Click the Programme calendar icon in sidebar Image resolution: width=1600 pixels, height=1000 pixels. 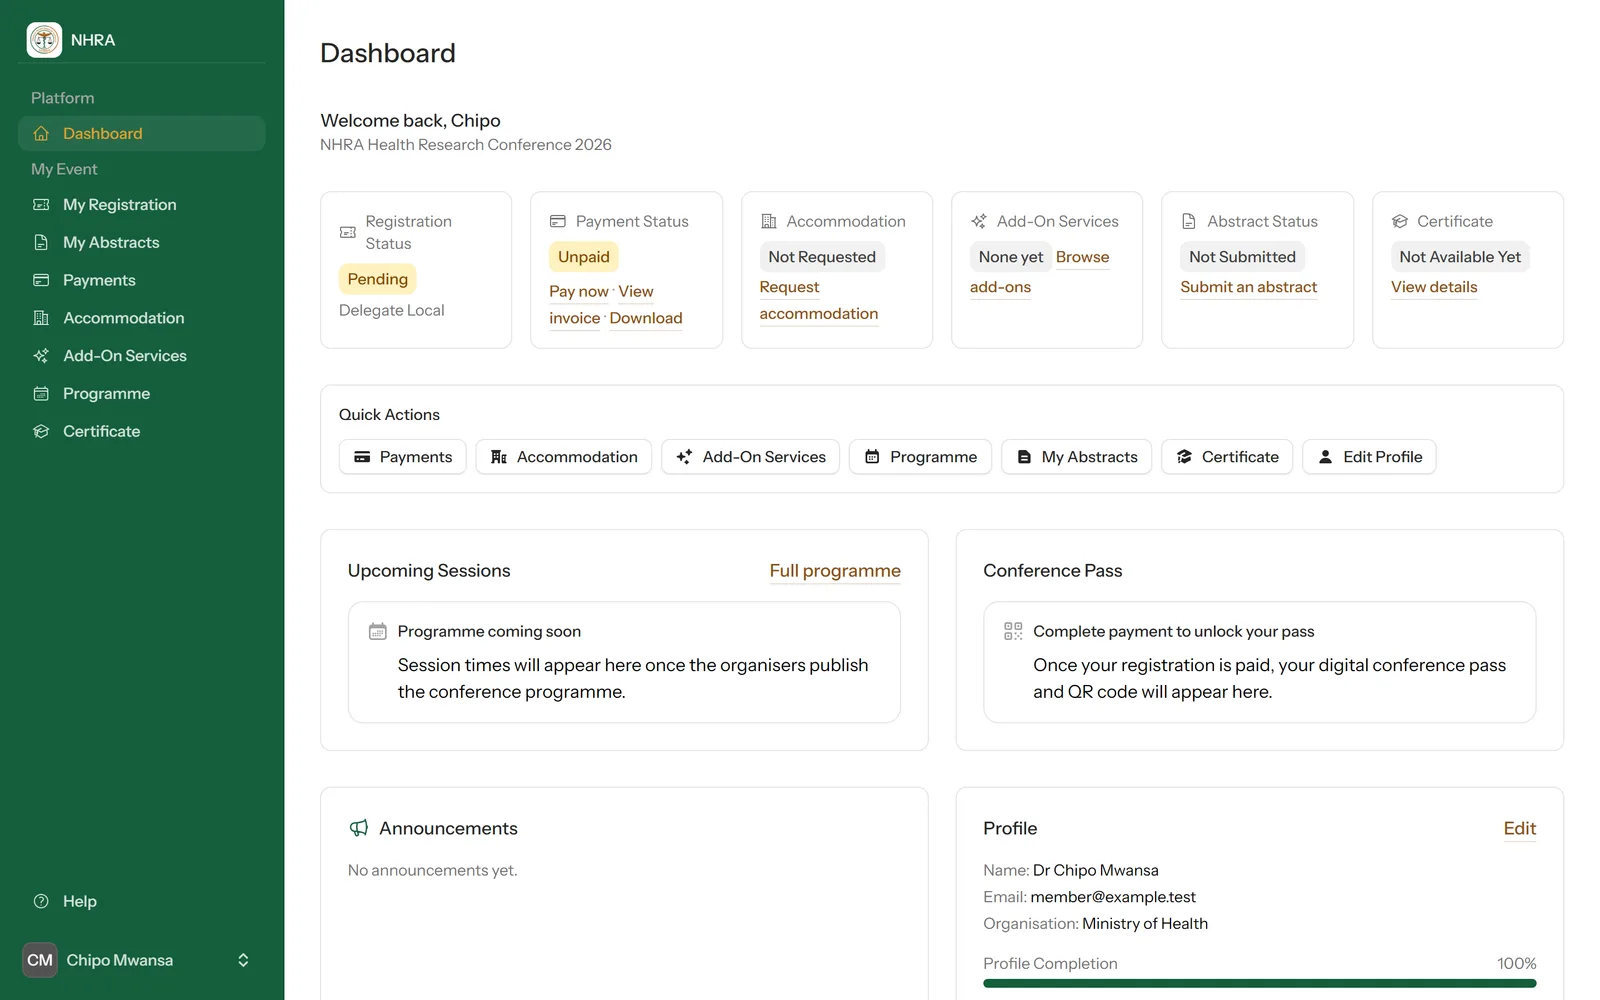click(41, 394)
